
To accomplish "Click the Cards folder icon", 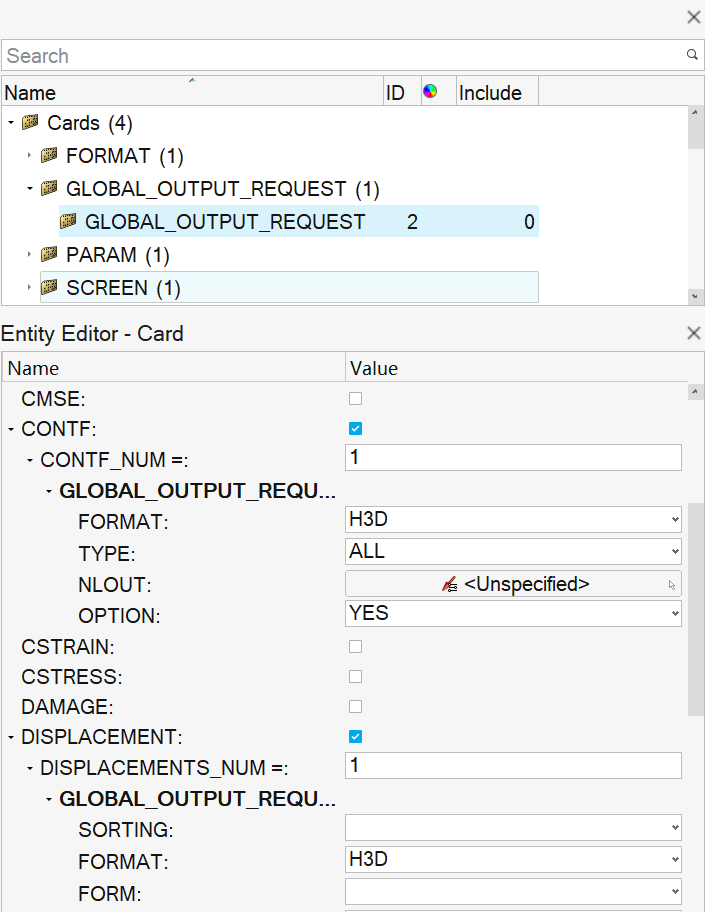I will pyautogui.click(x=30, y=124).
